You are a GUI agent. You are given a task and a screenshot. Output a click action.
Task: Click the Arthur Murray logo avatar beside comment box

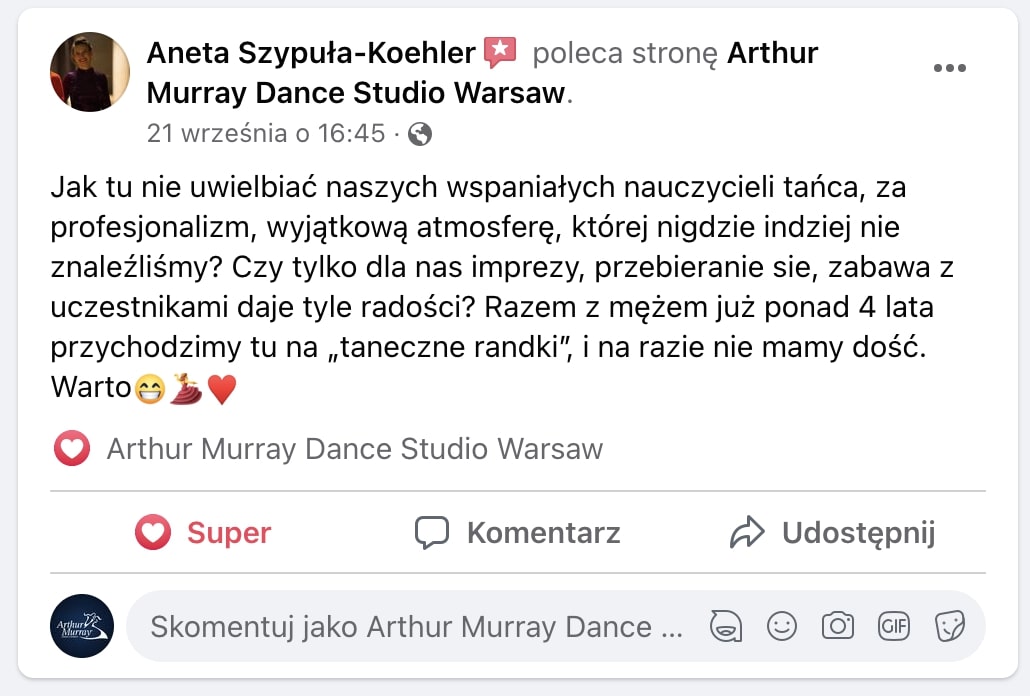[x=82, y=626]
